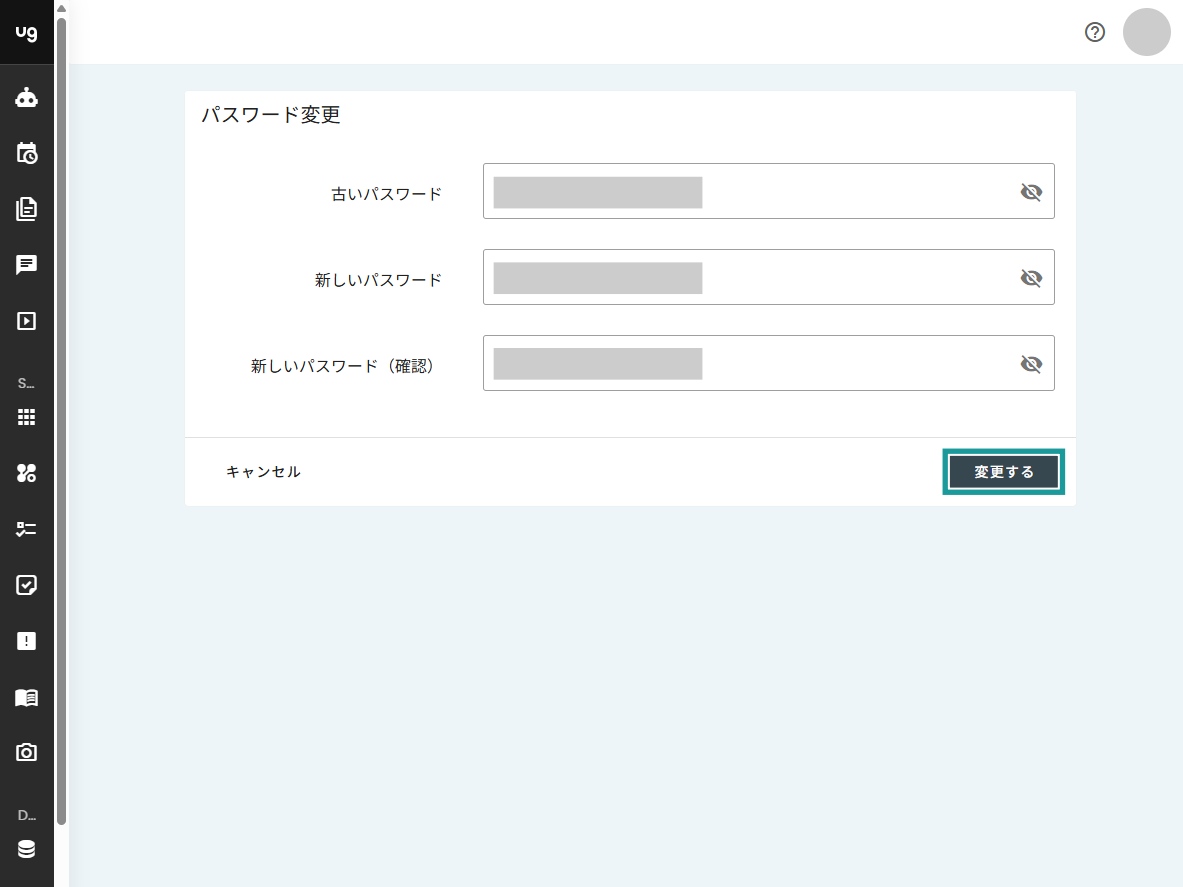Reveal the 古いパスワード field text
1183x887 pixels.
click(1031, 192)
